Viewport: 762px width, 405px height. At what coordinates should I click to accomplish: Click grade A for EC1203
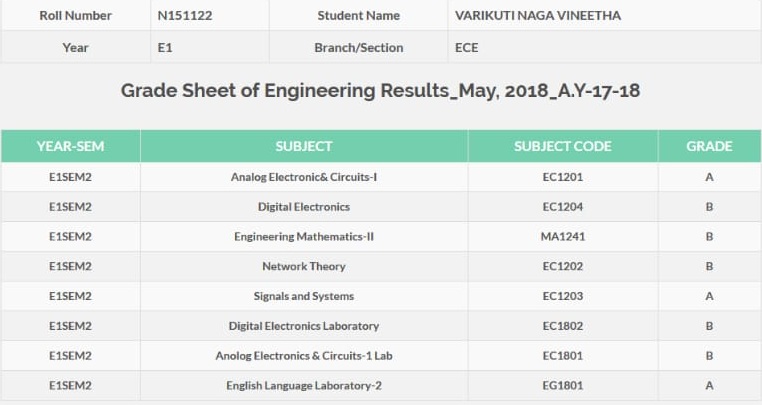[x=709, y=296]
